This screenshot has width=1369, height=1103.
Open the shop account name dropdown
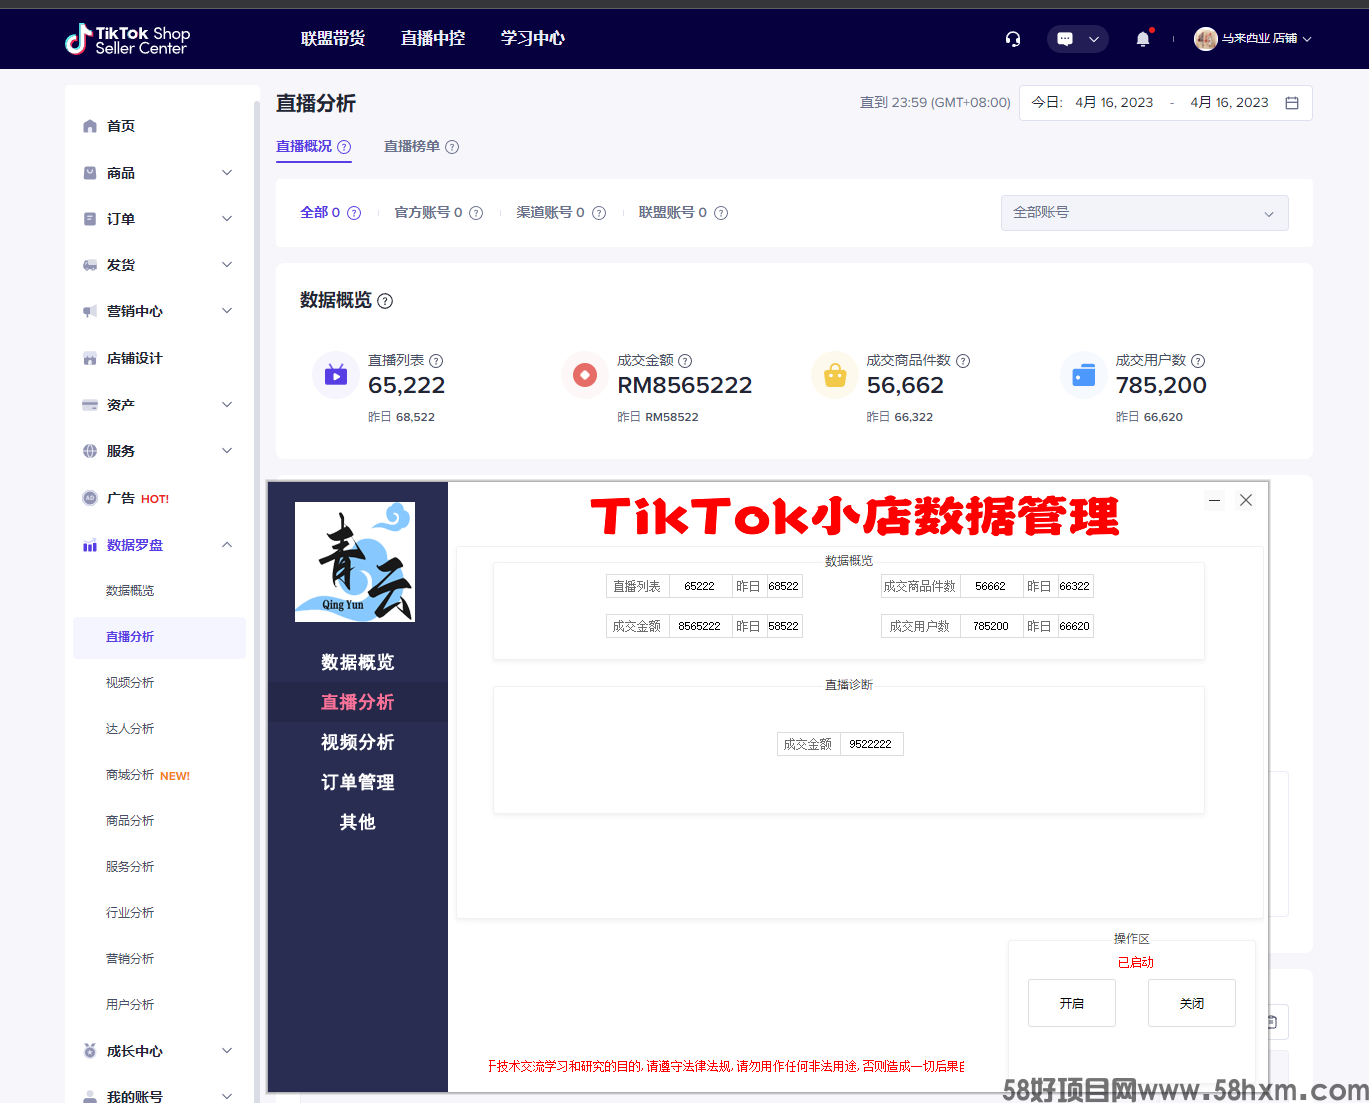point(1265,39)
